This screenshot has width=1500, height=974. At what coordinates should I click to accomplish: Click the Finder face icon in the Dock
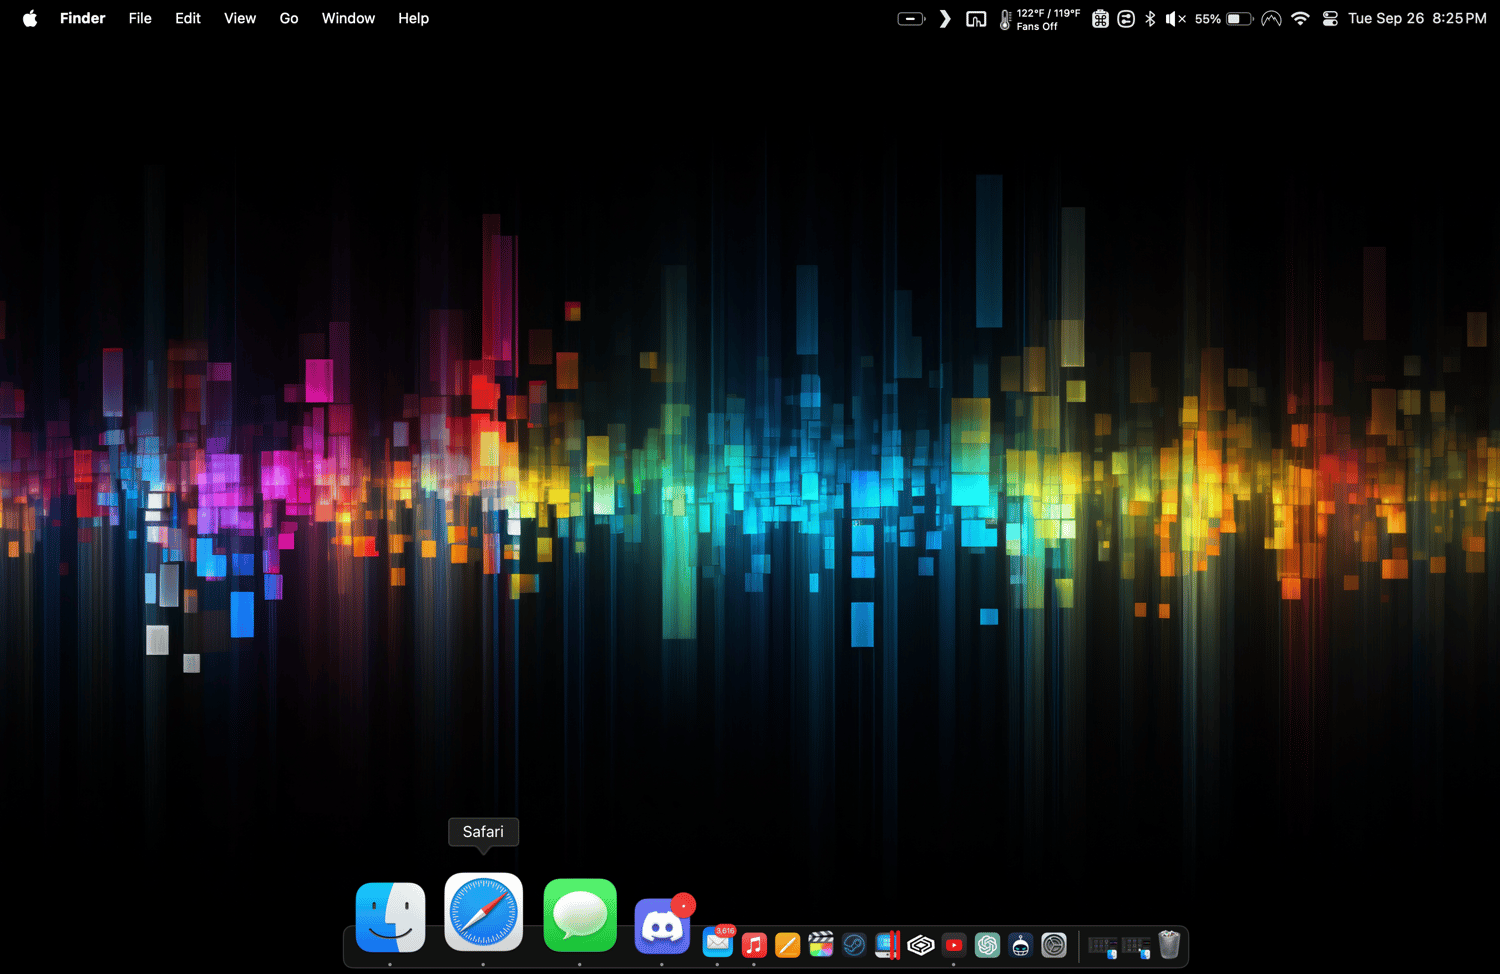point(390,917)
